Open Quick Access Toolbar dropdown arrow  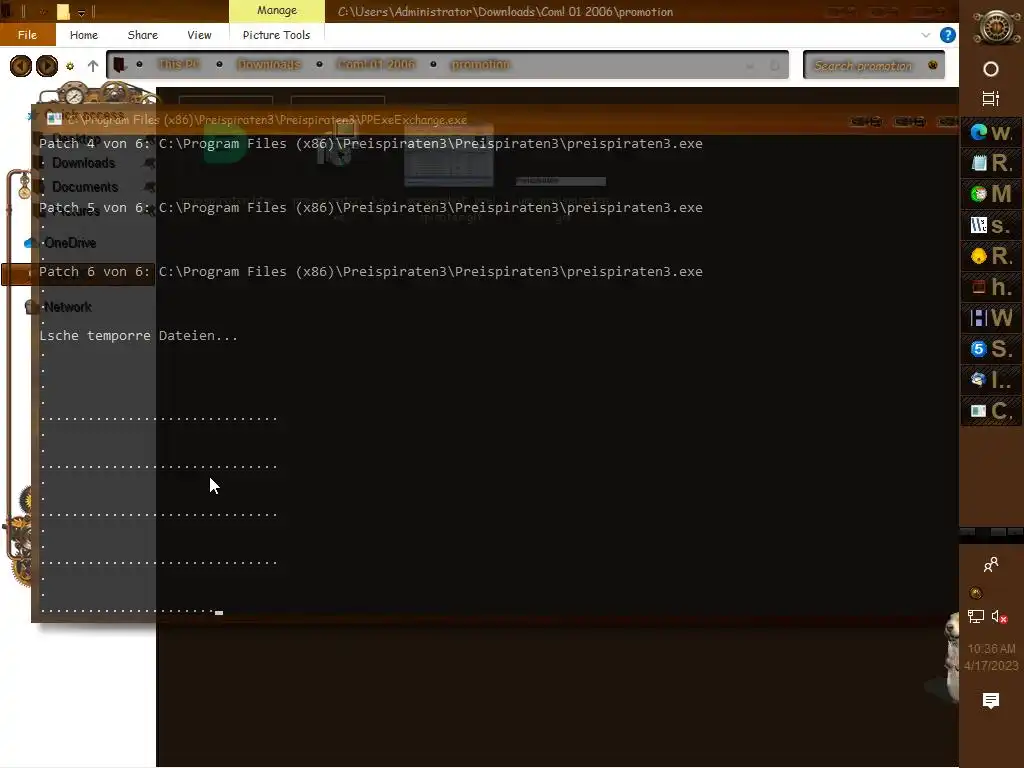pos(82,12)
